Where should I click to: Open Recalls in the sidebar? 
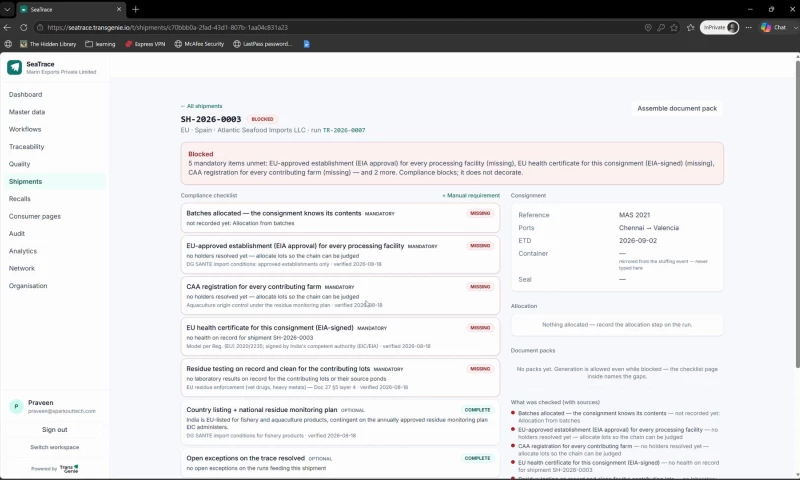click(20, 198)
